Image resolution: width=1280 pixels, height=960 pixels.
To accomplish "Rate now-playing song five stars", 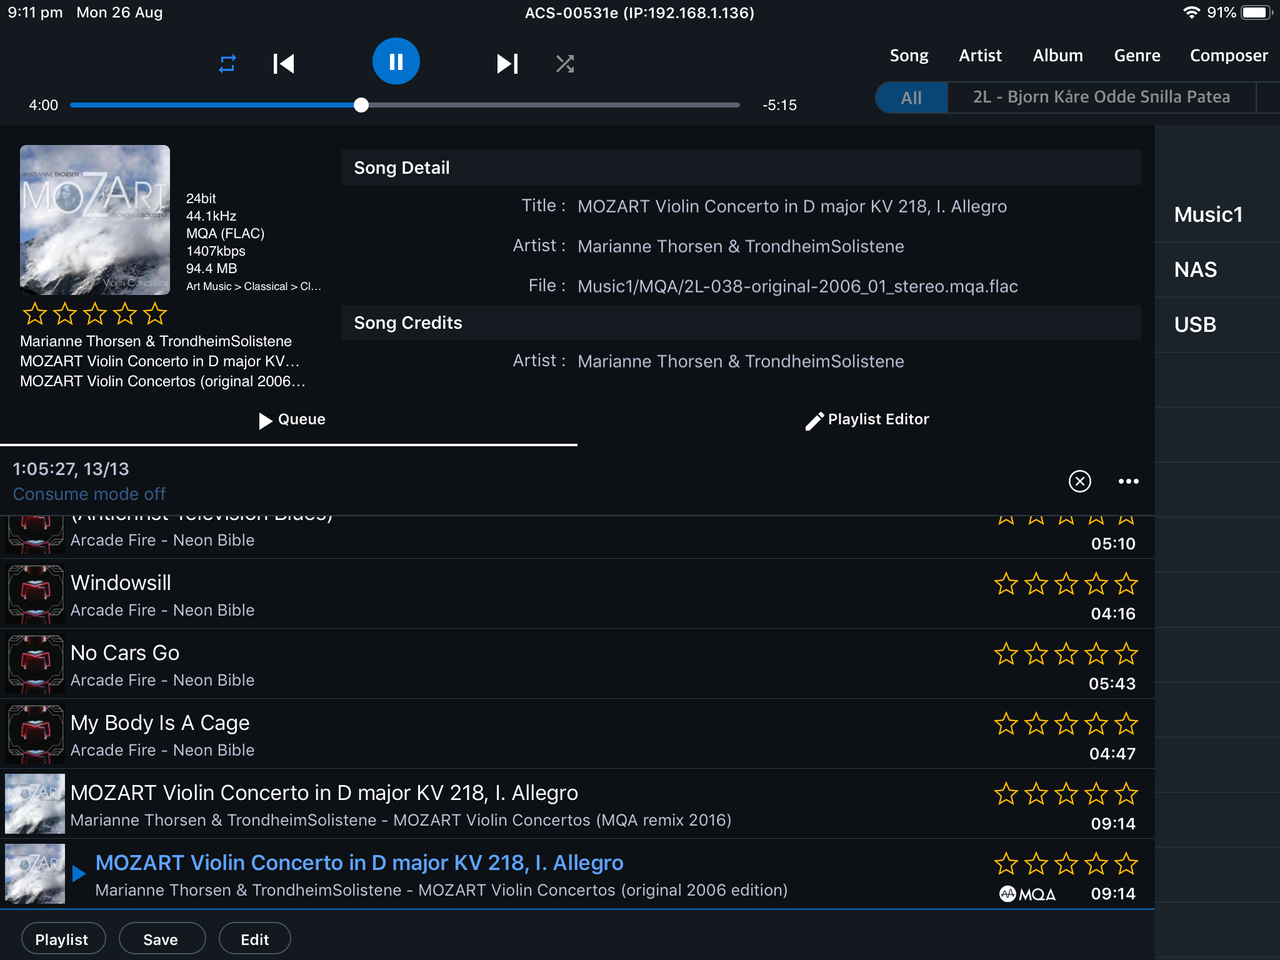I will (x=155, y=314).
